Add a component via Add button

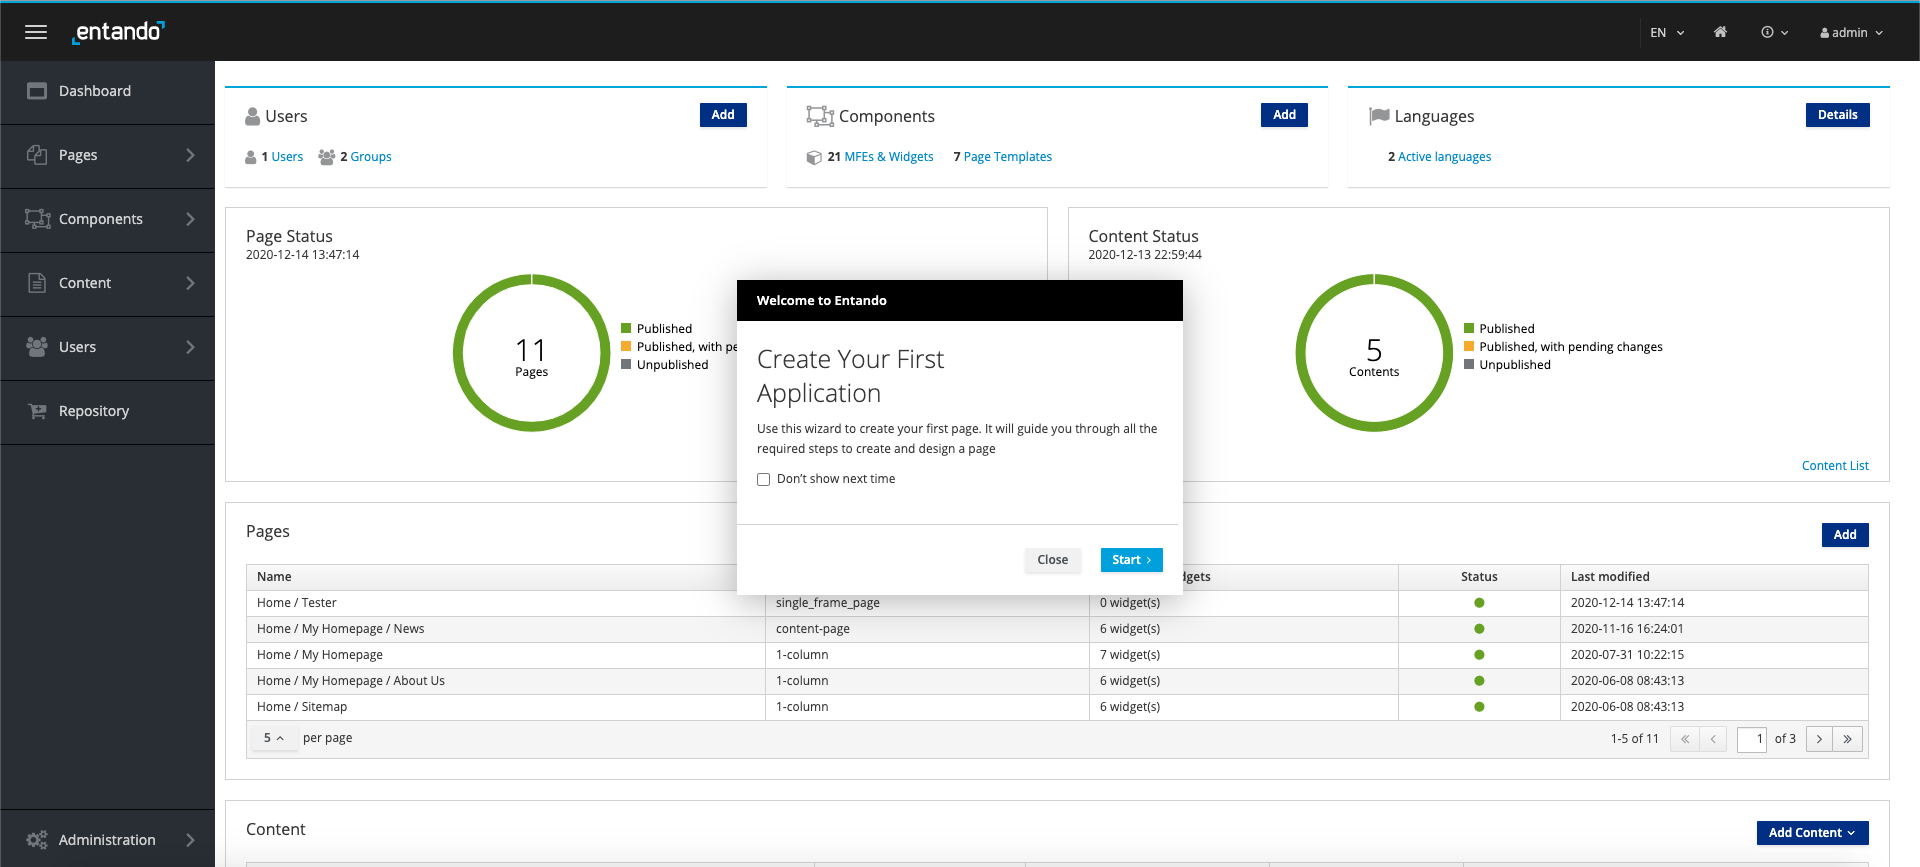click(x=1284, y=115)
